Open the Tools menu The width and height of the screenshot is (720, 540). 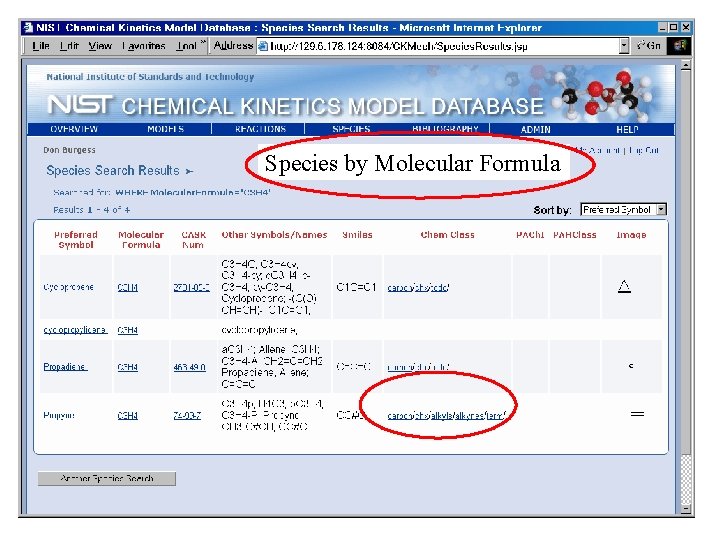(186, 46)
